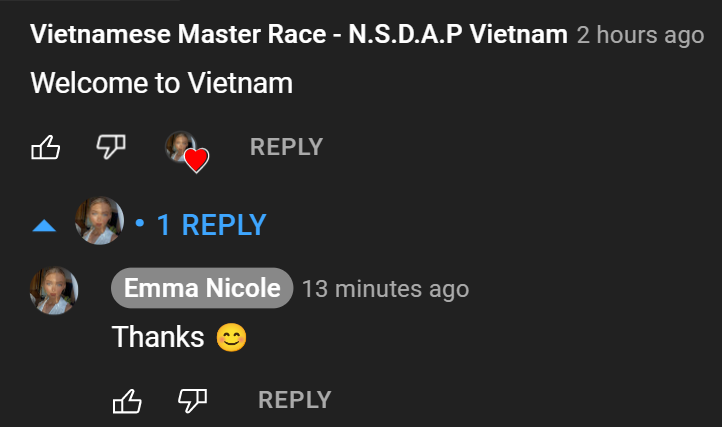Open the Emma Nicole channel name badge

tap(202, 288)
